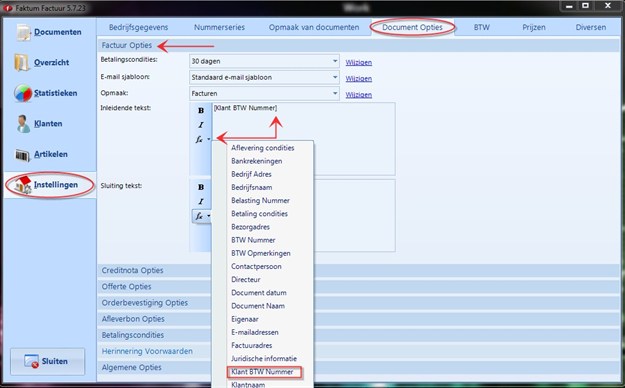Select Belasting Nummer from field menu
625x388 pixels.
pyautogui.click(x=260, y=201)
